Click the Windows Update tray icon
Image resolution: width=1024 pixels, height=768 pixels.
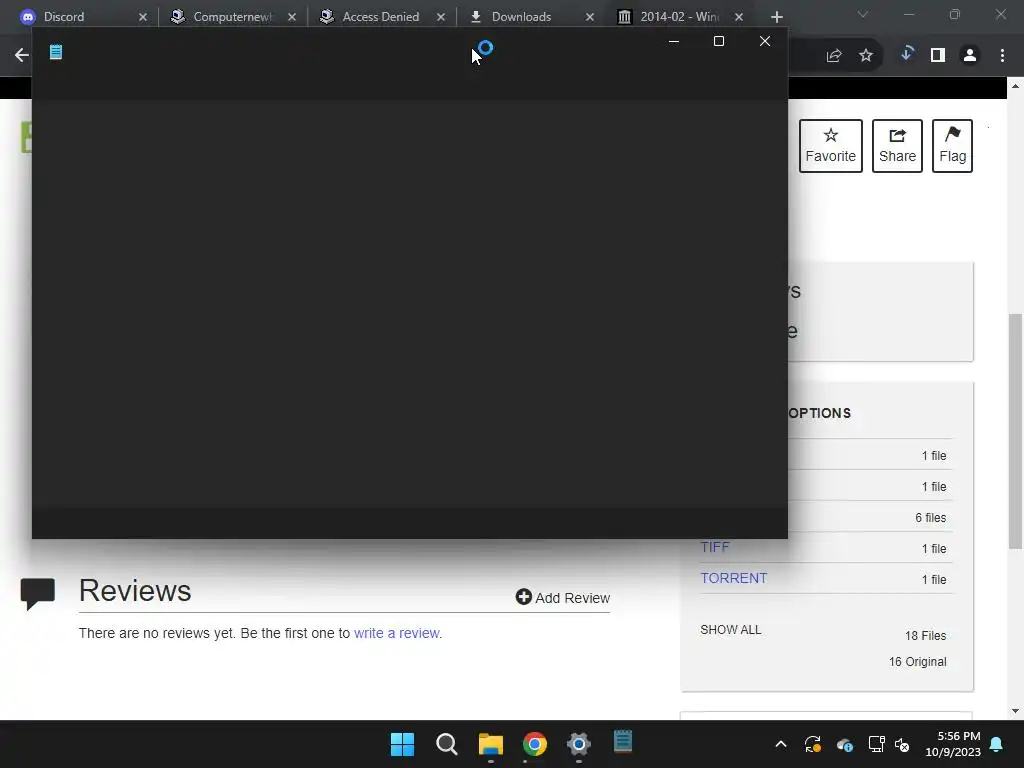coord(812,744)
